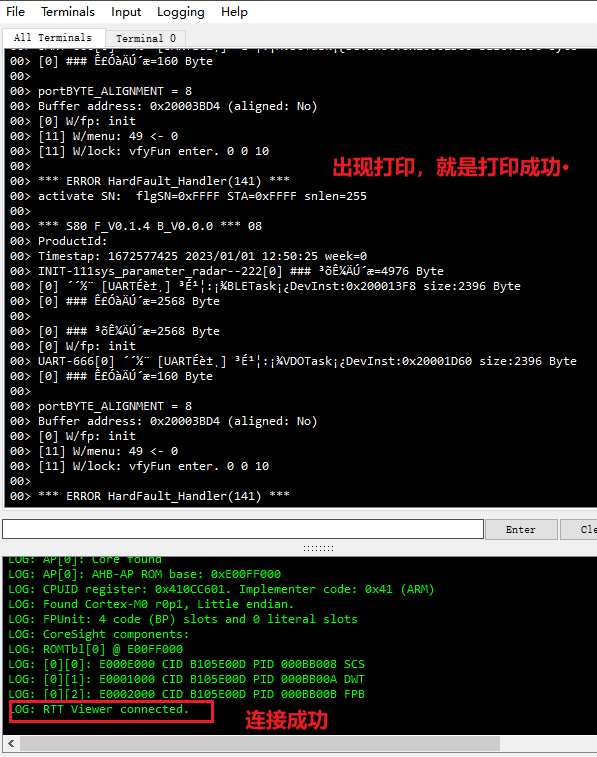Click the log line ending in 'DWT'
Screen dimensions: 597x757
coord(187,679)
